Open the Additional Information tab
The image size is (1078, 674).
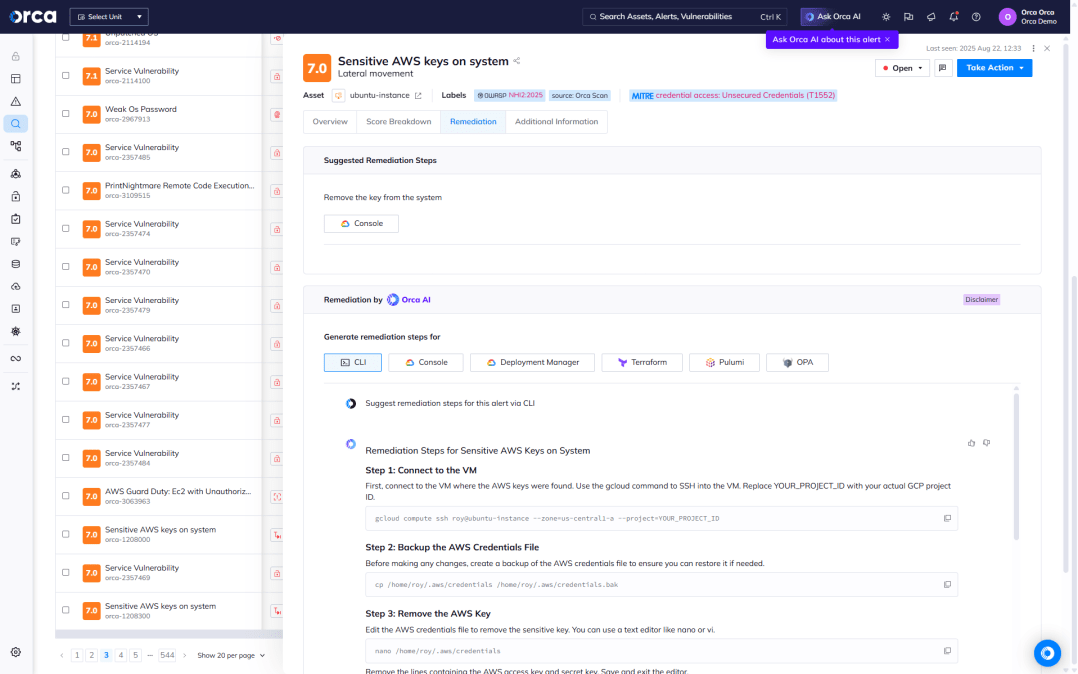[556, 122]
